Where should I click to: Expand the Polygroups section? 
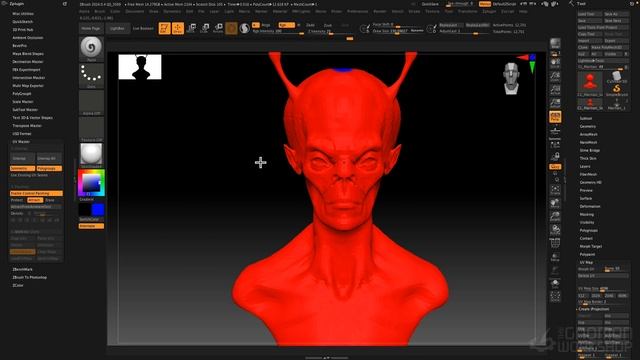point(588,230)
